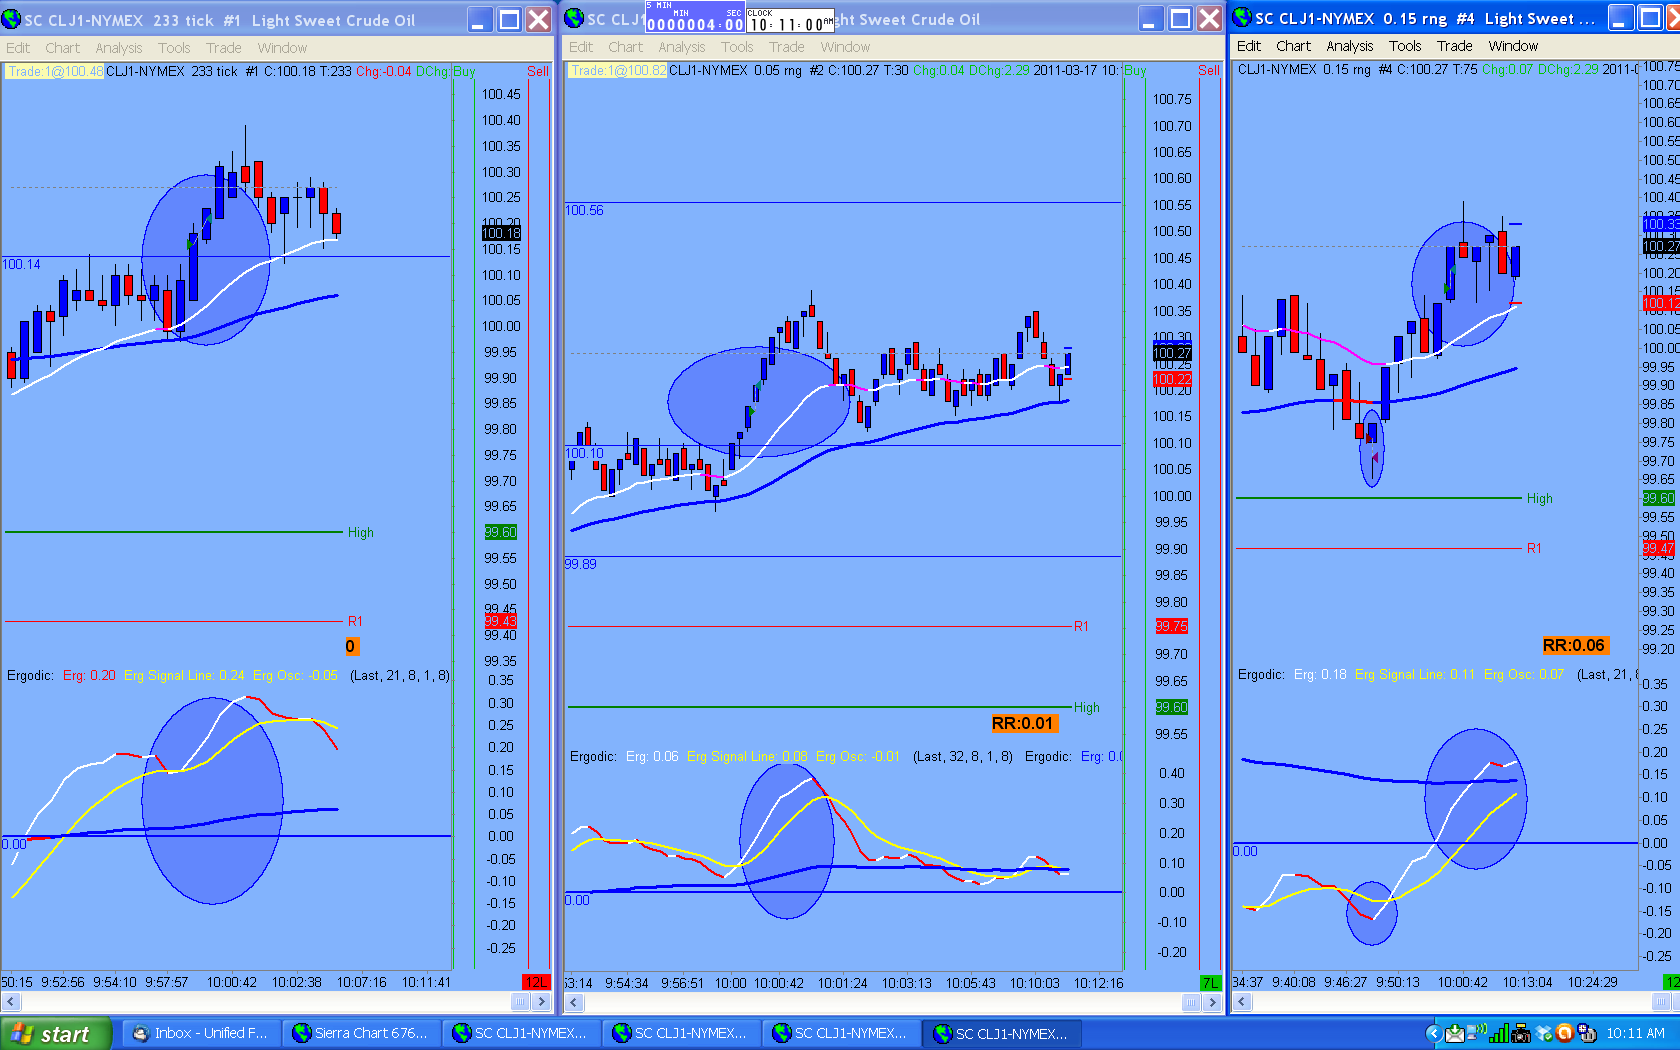Click the globe icon in 0.15 rng #4 title bar

[1243, 17]
